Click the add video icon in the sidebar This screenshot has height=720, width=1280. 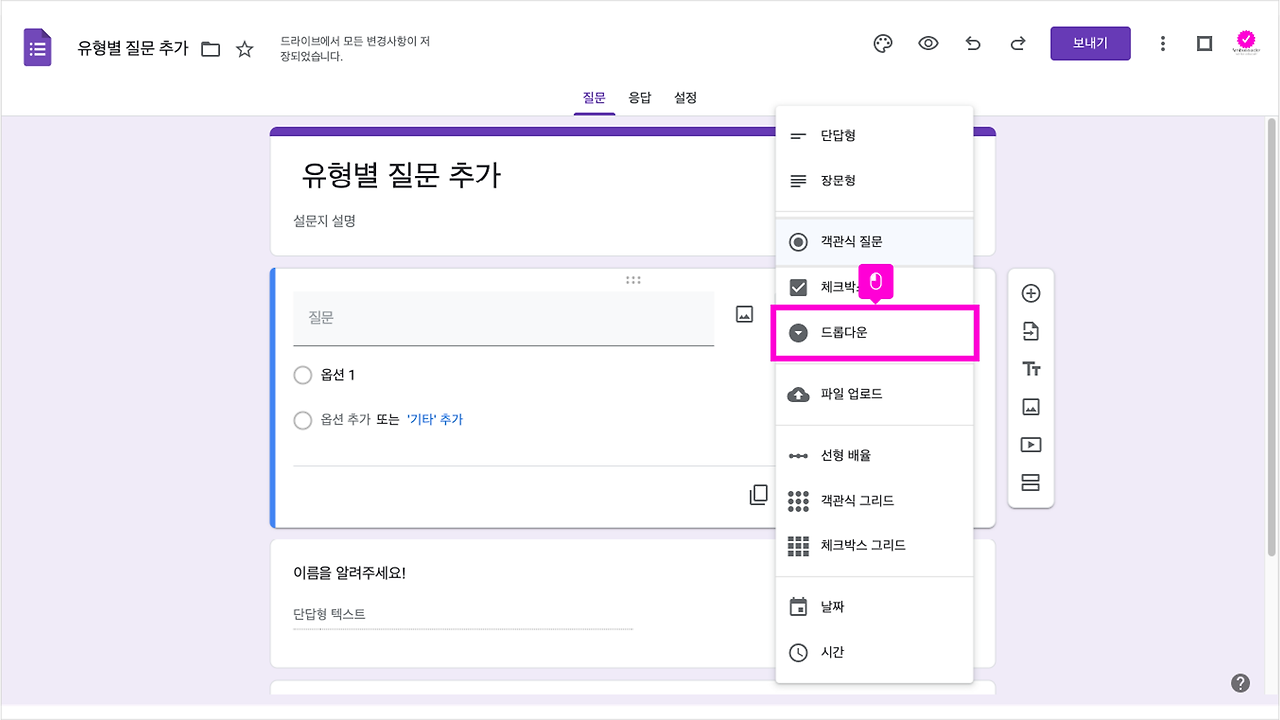click(x=1030, y=444)
